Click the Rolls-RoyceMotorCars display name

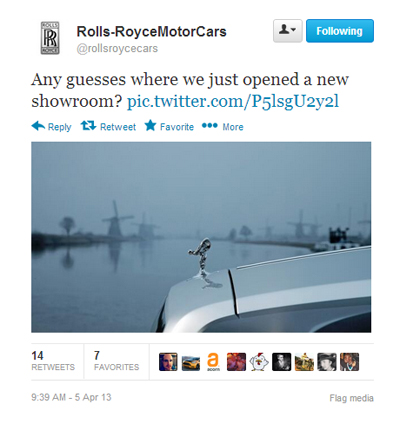point(151,32)
